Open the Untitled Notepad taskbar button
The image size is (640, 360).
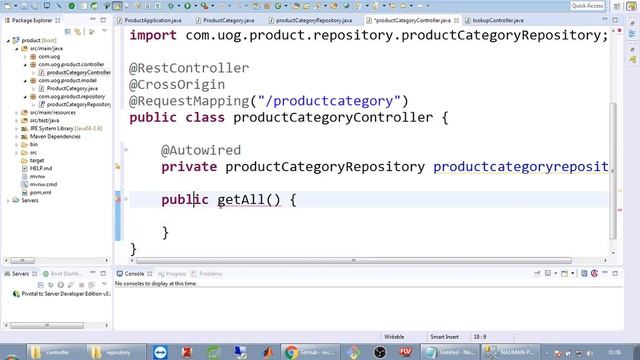[x=449, y=352]
